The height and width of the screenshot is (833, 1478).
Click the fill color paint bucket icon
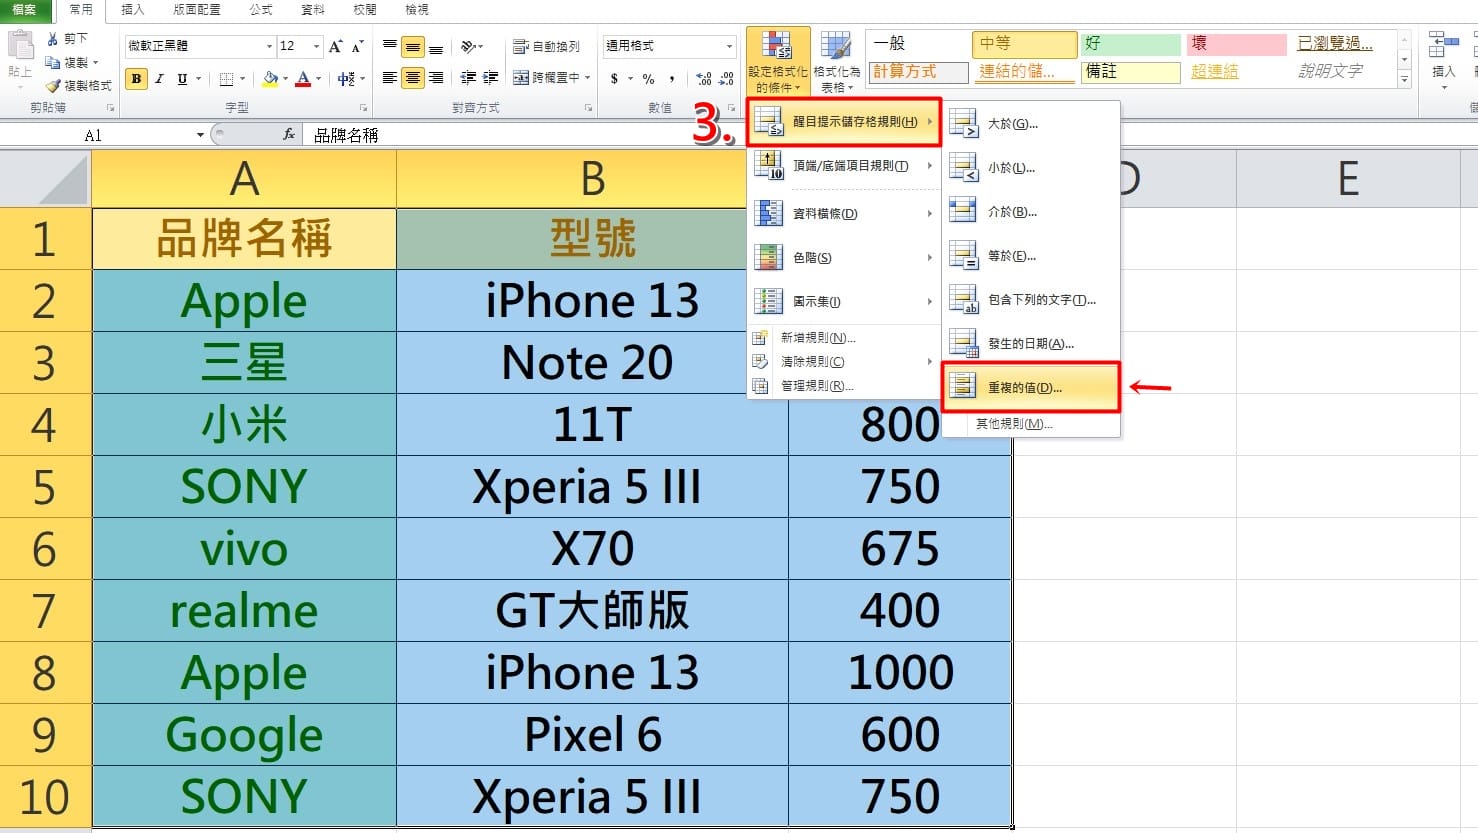click(x=270, y=78)
